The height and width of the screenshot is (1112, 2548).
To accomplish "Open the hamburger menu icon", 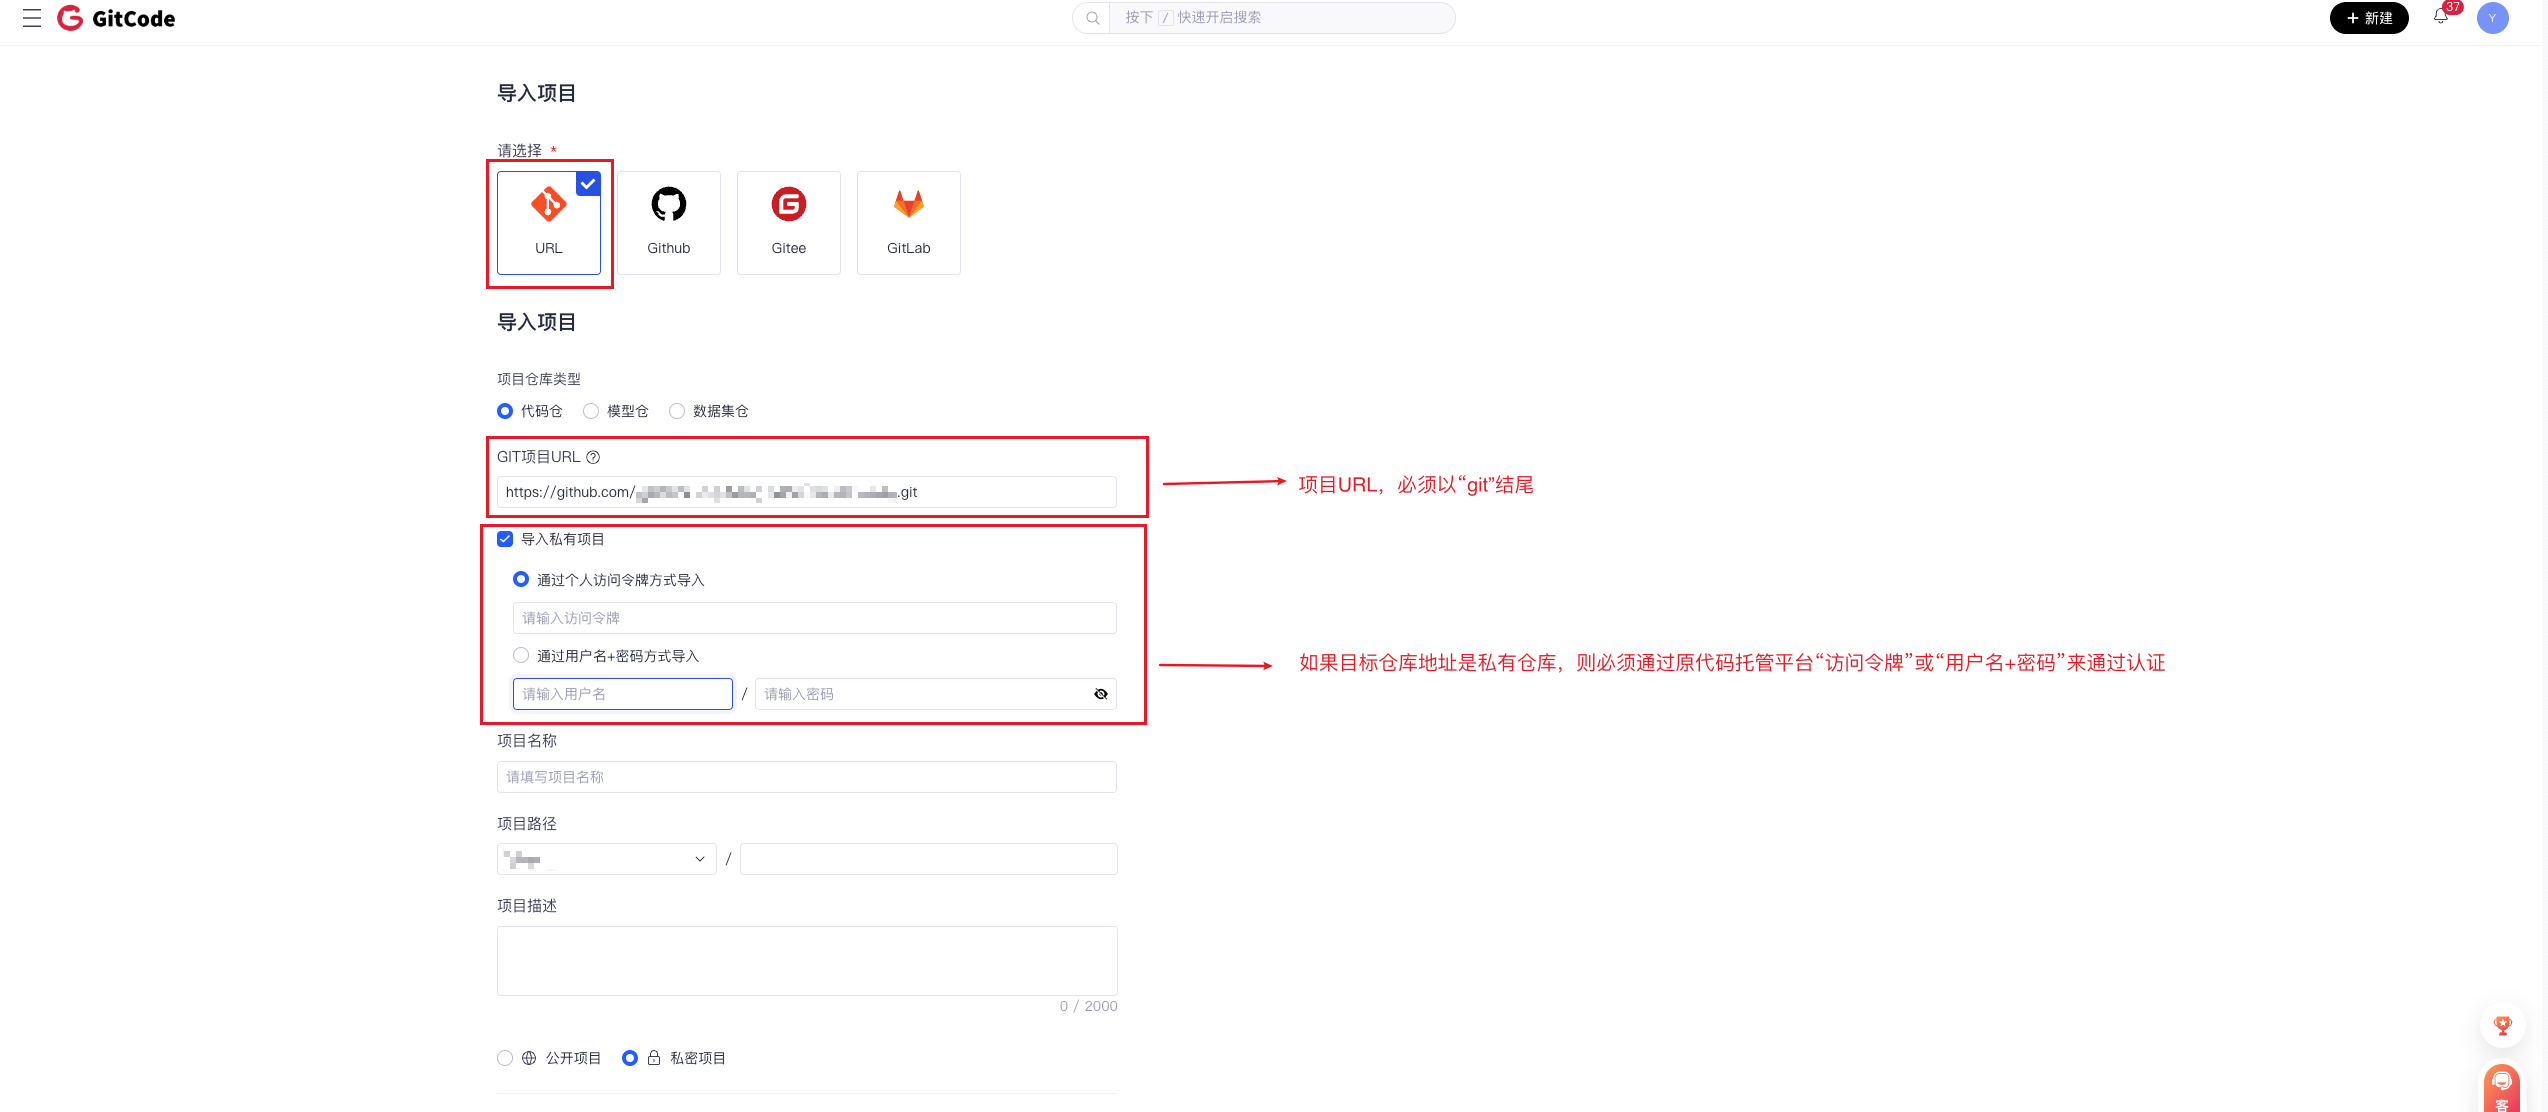I will click(x=32, y=18).
